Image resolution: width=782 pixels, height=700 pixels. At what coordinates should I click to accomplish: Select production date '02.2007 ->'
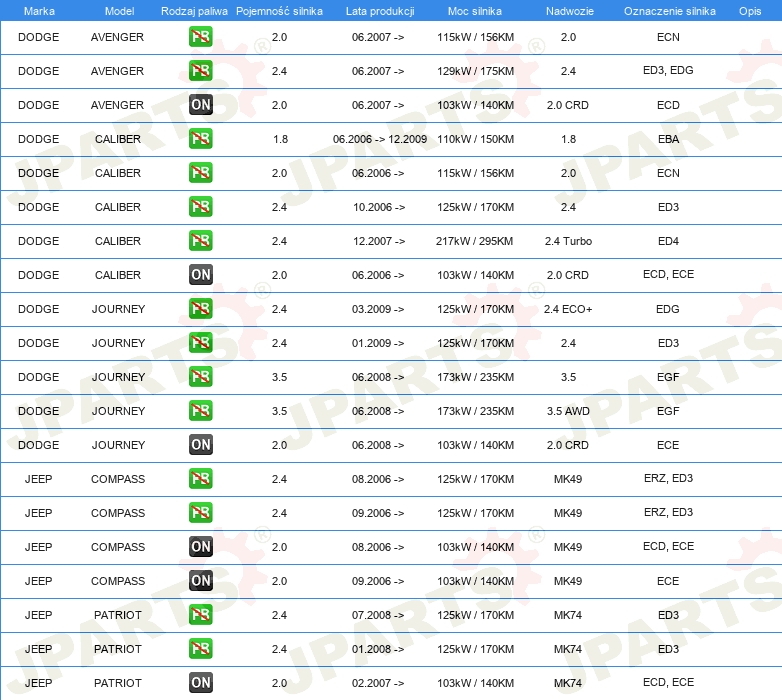coord(378,684)
